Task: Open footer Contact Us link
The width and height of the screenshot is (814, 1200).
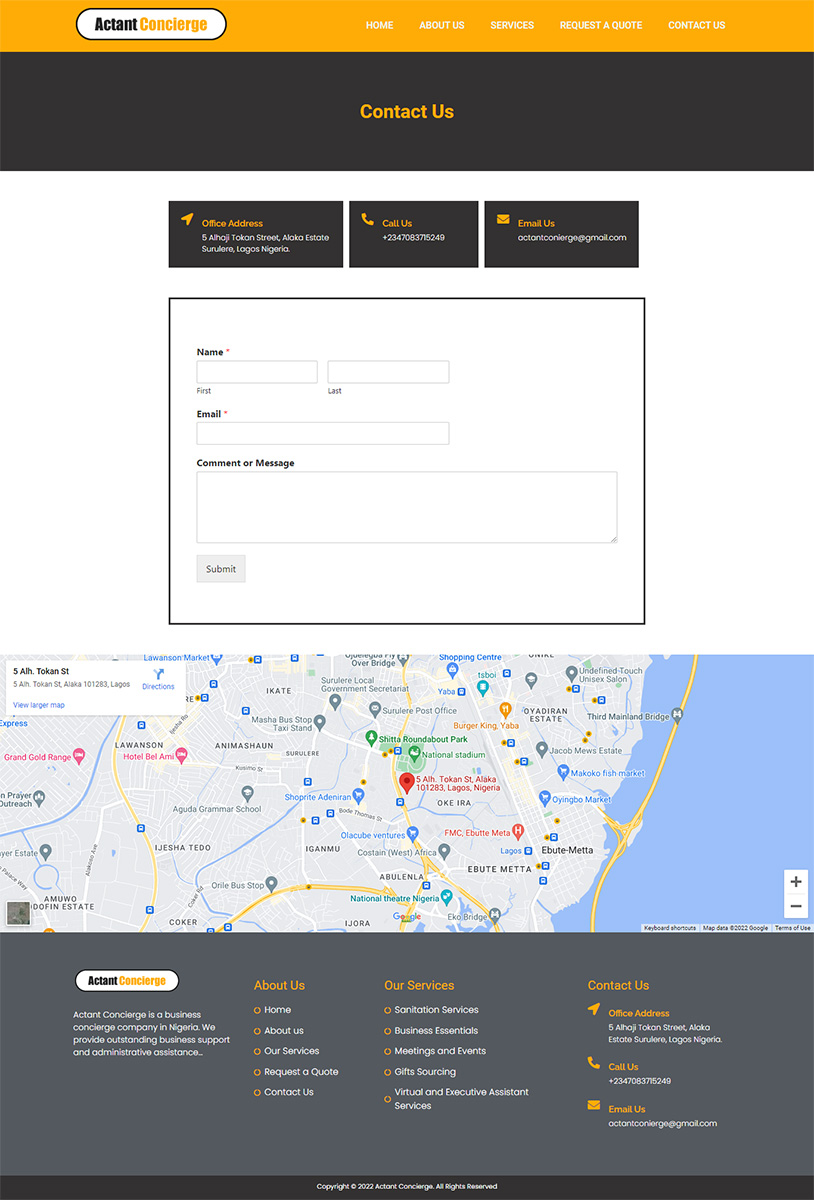Action: click(x=289, y=1092)
